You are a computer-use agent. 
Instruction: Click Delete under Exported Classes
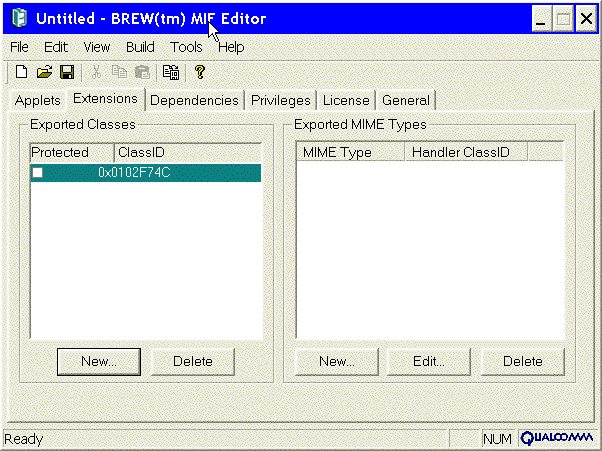pyautogui.click(x=193, y=362)
